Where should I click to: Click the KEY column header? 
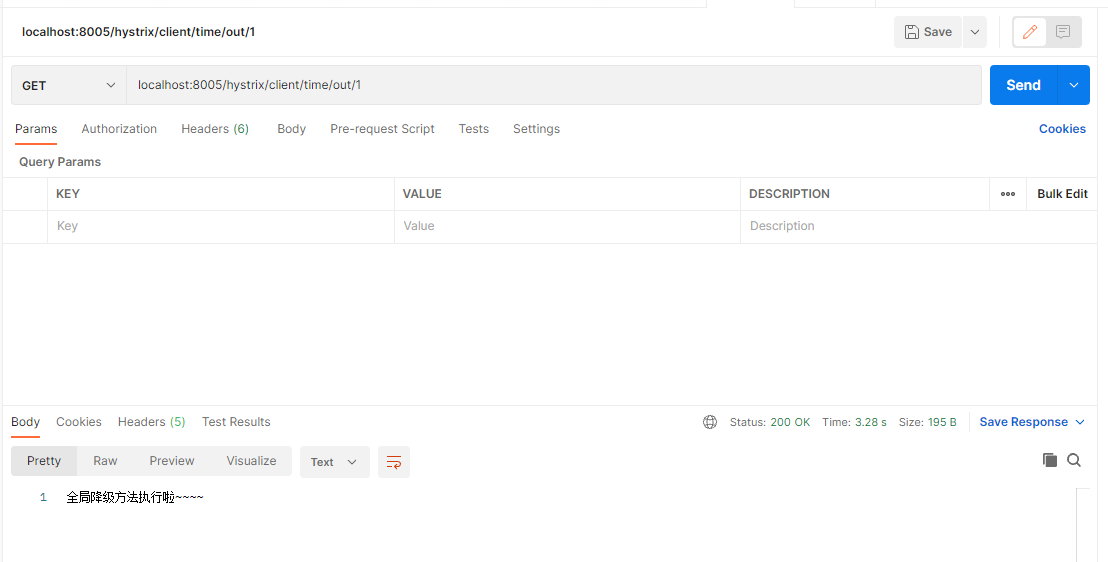tap(68, 194)
